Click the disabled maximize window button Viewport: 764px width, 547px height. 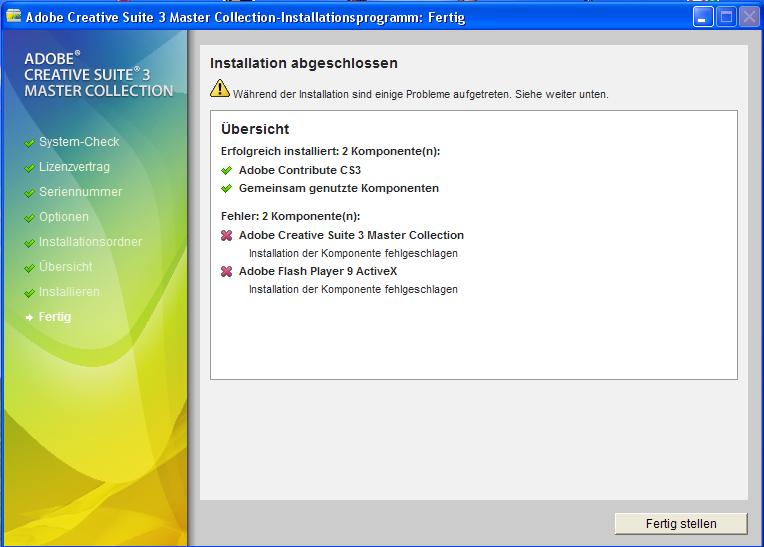tap(726, 17)
